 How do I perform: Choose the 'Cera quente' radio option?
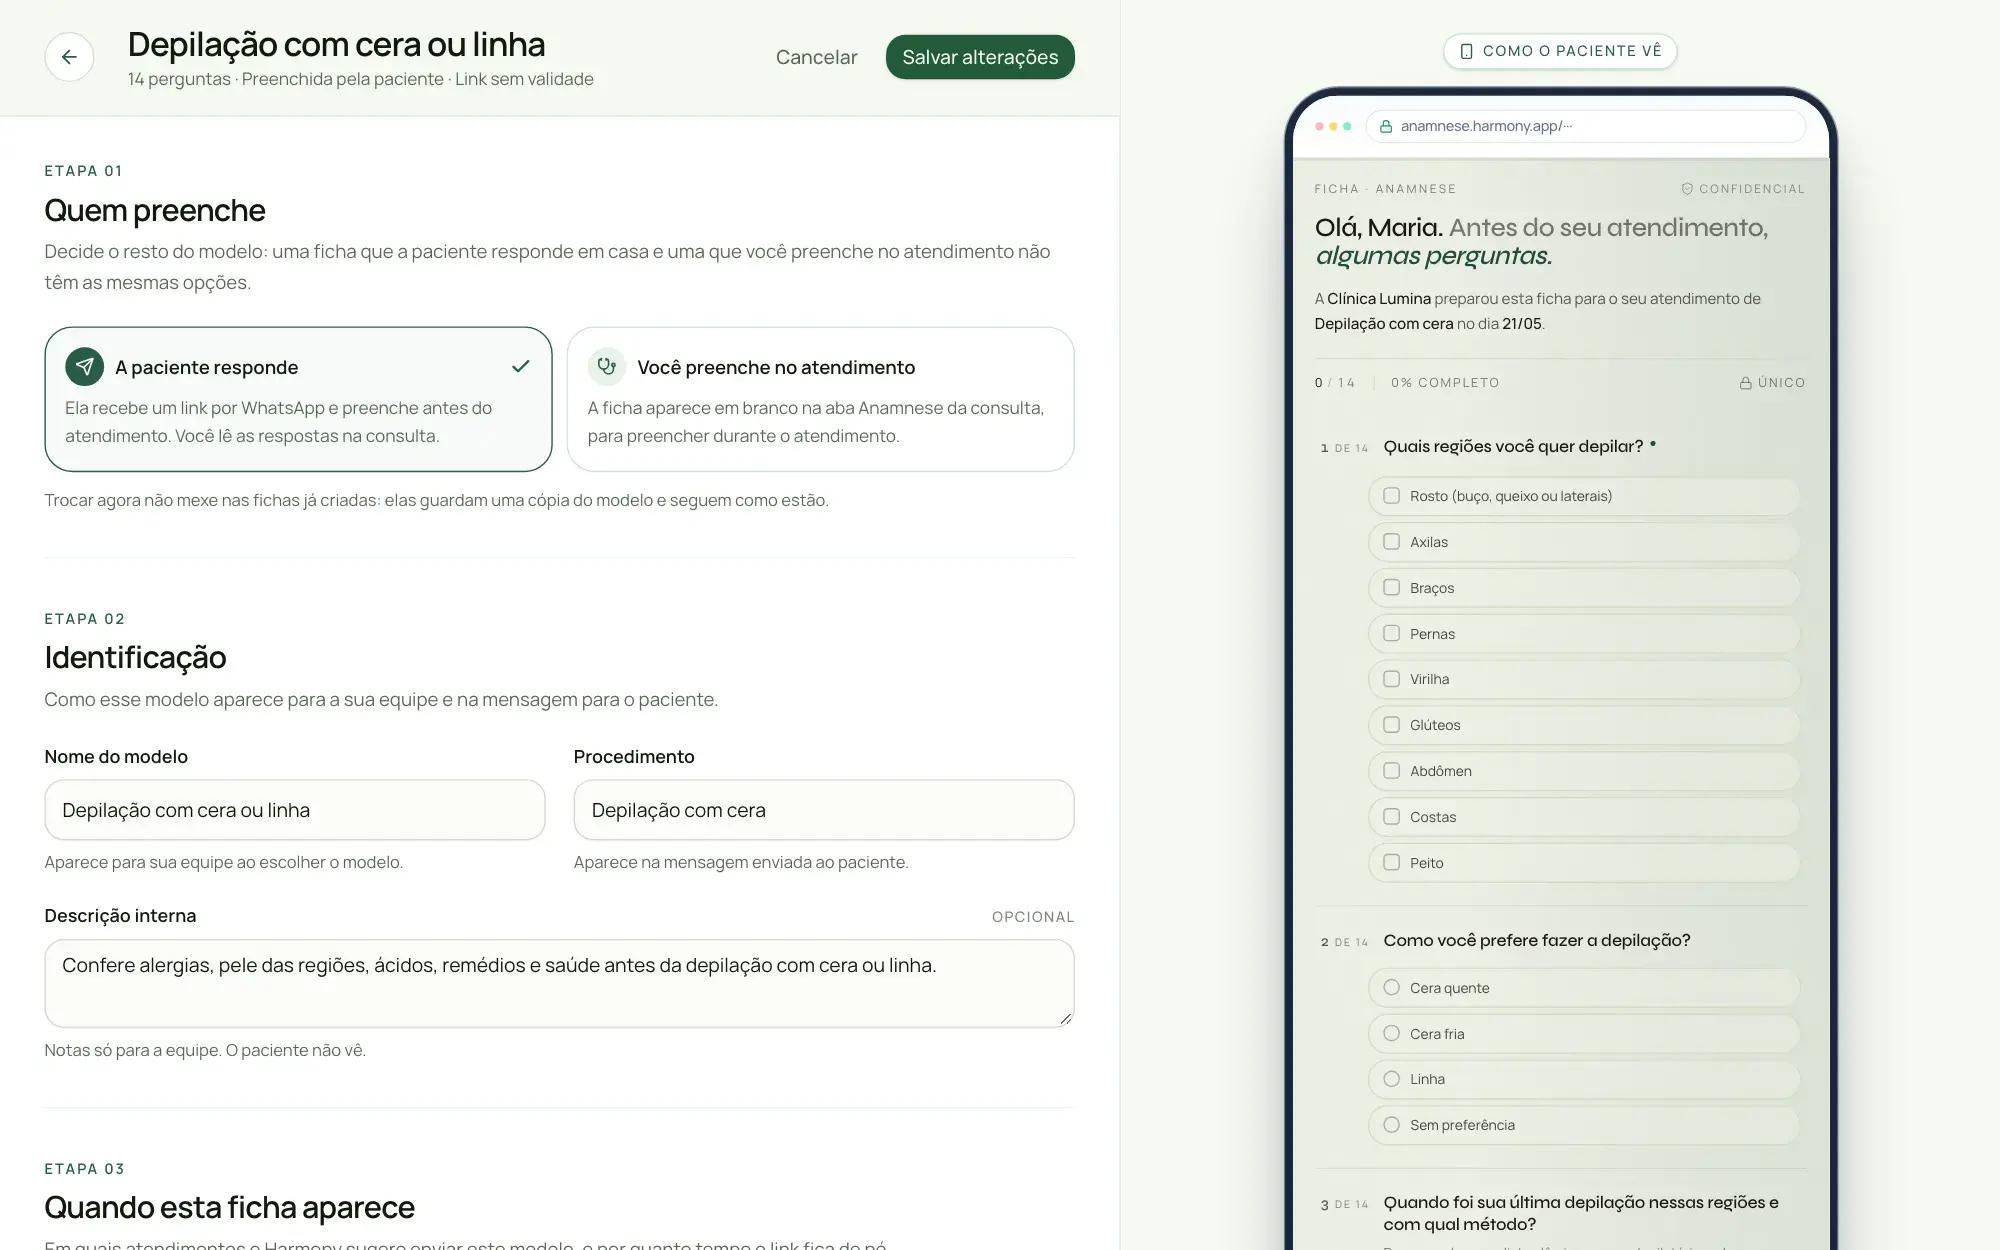1391,988
